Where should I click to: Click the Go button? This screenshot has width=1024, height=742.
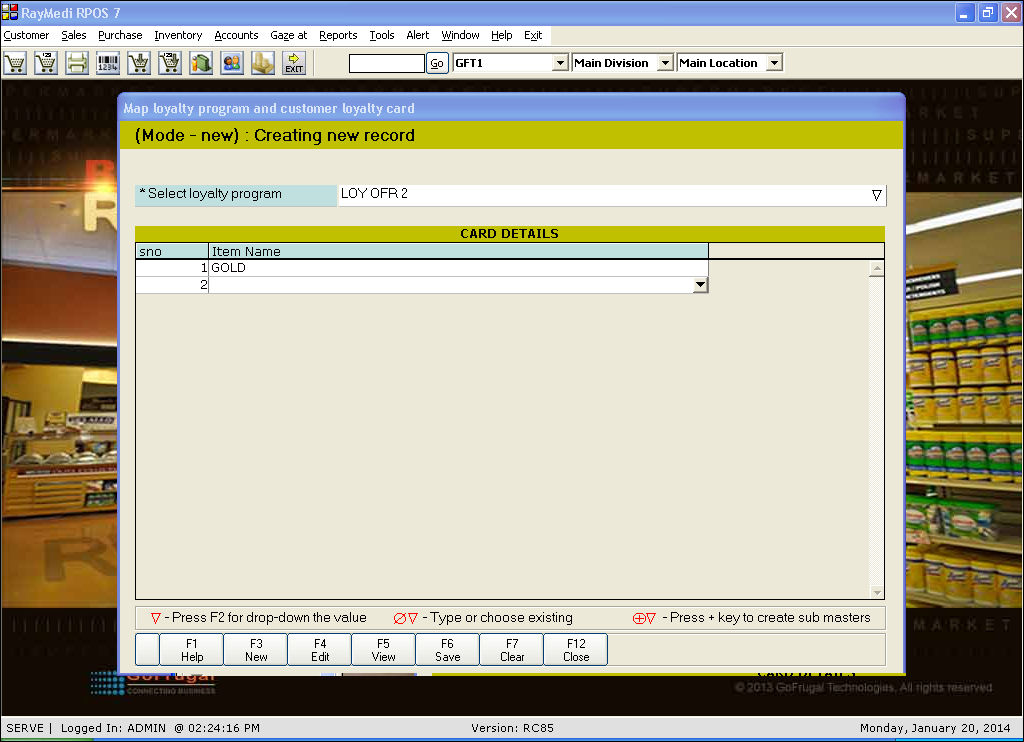click(437, 63)
